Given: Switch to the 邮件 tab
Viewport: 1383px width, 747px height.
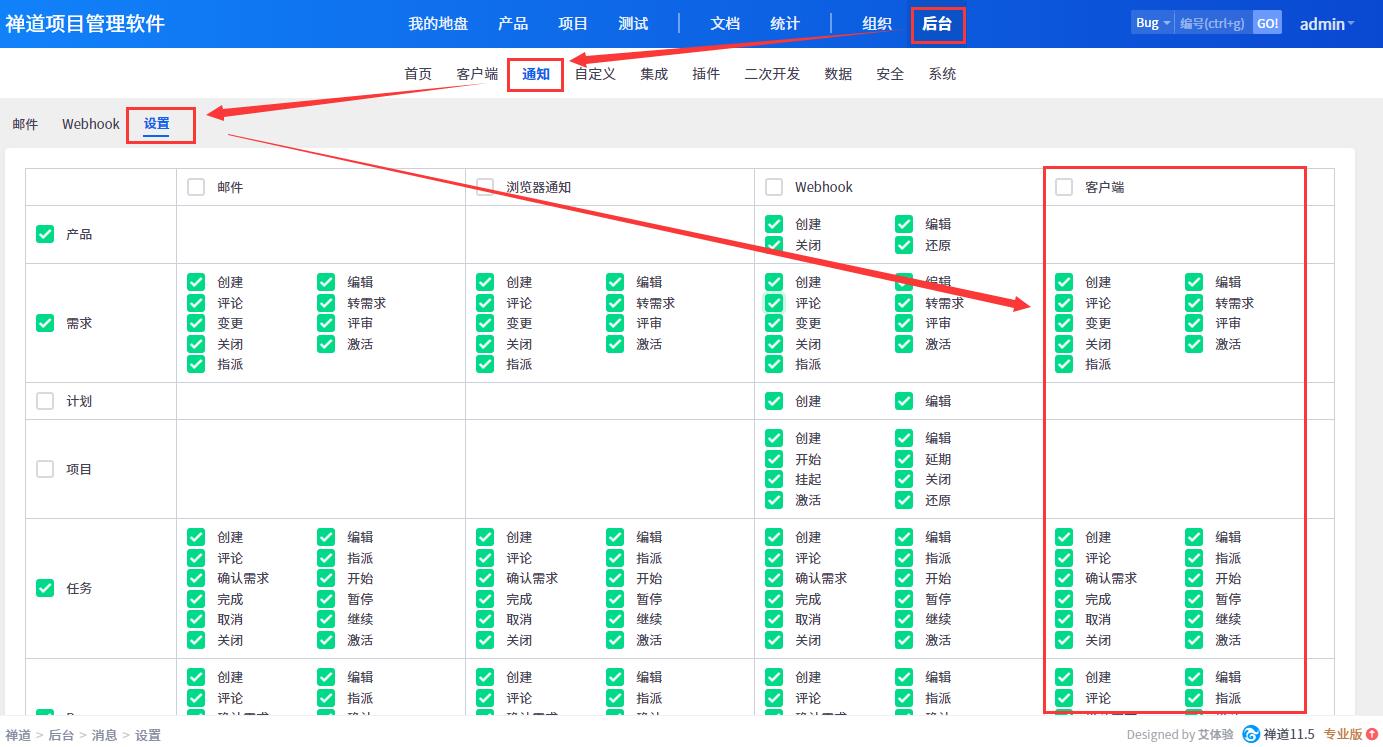Looking at the screenshot, I should click(x=25, y=124).
